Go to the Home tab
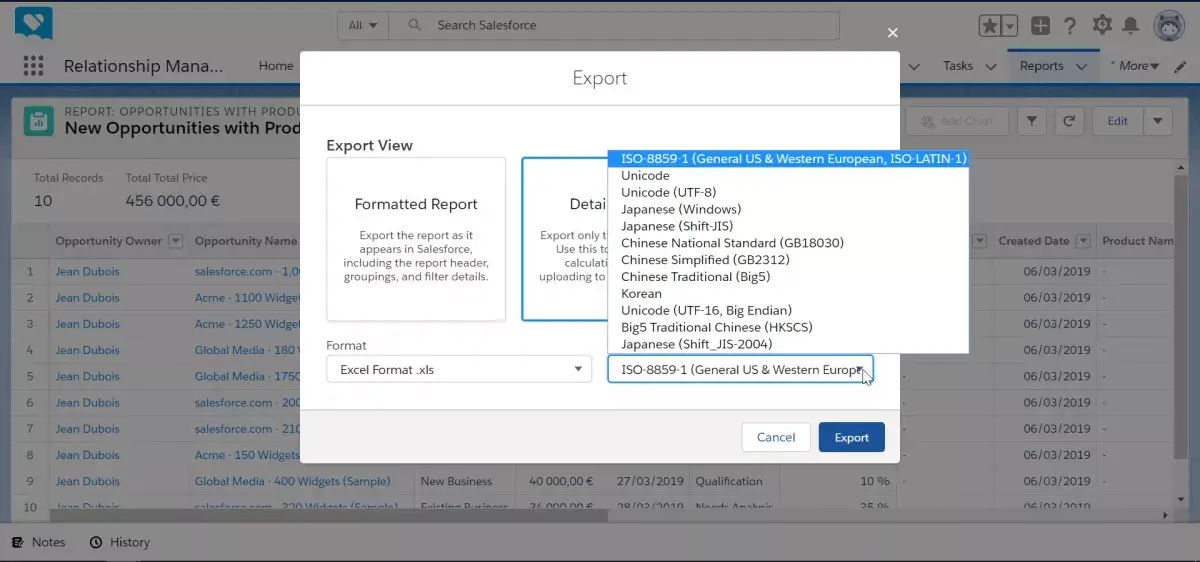The width and height of the screenshot is (1200, 562). click(276, 66)
